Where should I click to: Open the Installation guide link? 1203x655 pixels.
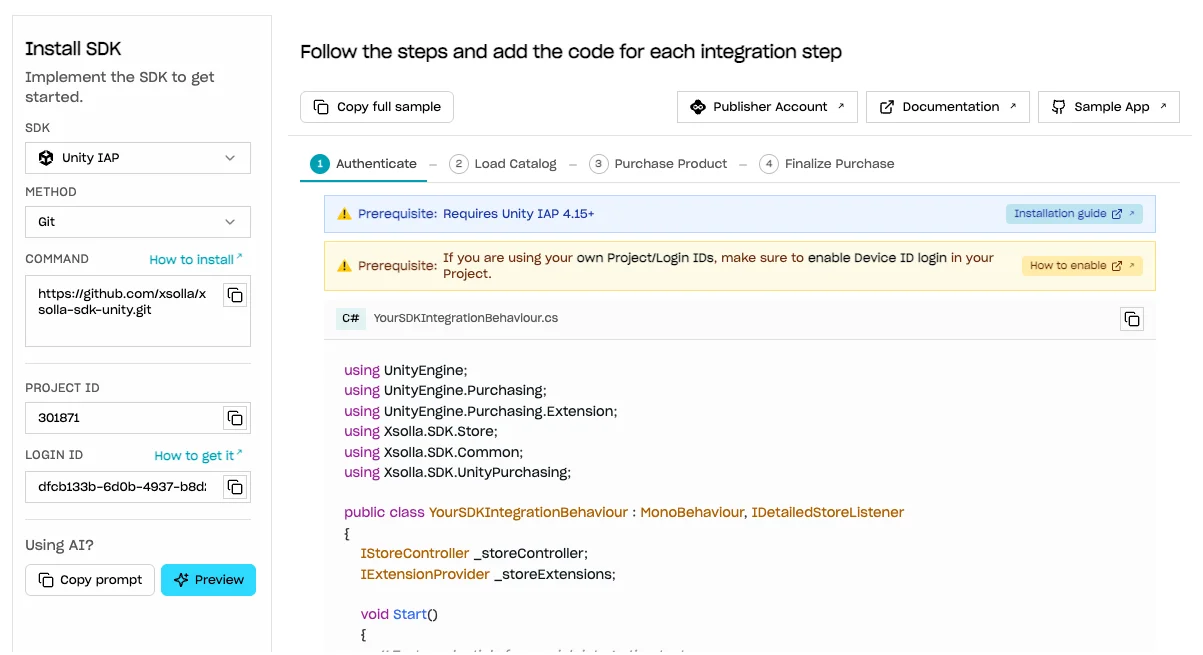point(1074,214)
